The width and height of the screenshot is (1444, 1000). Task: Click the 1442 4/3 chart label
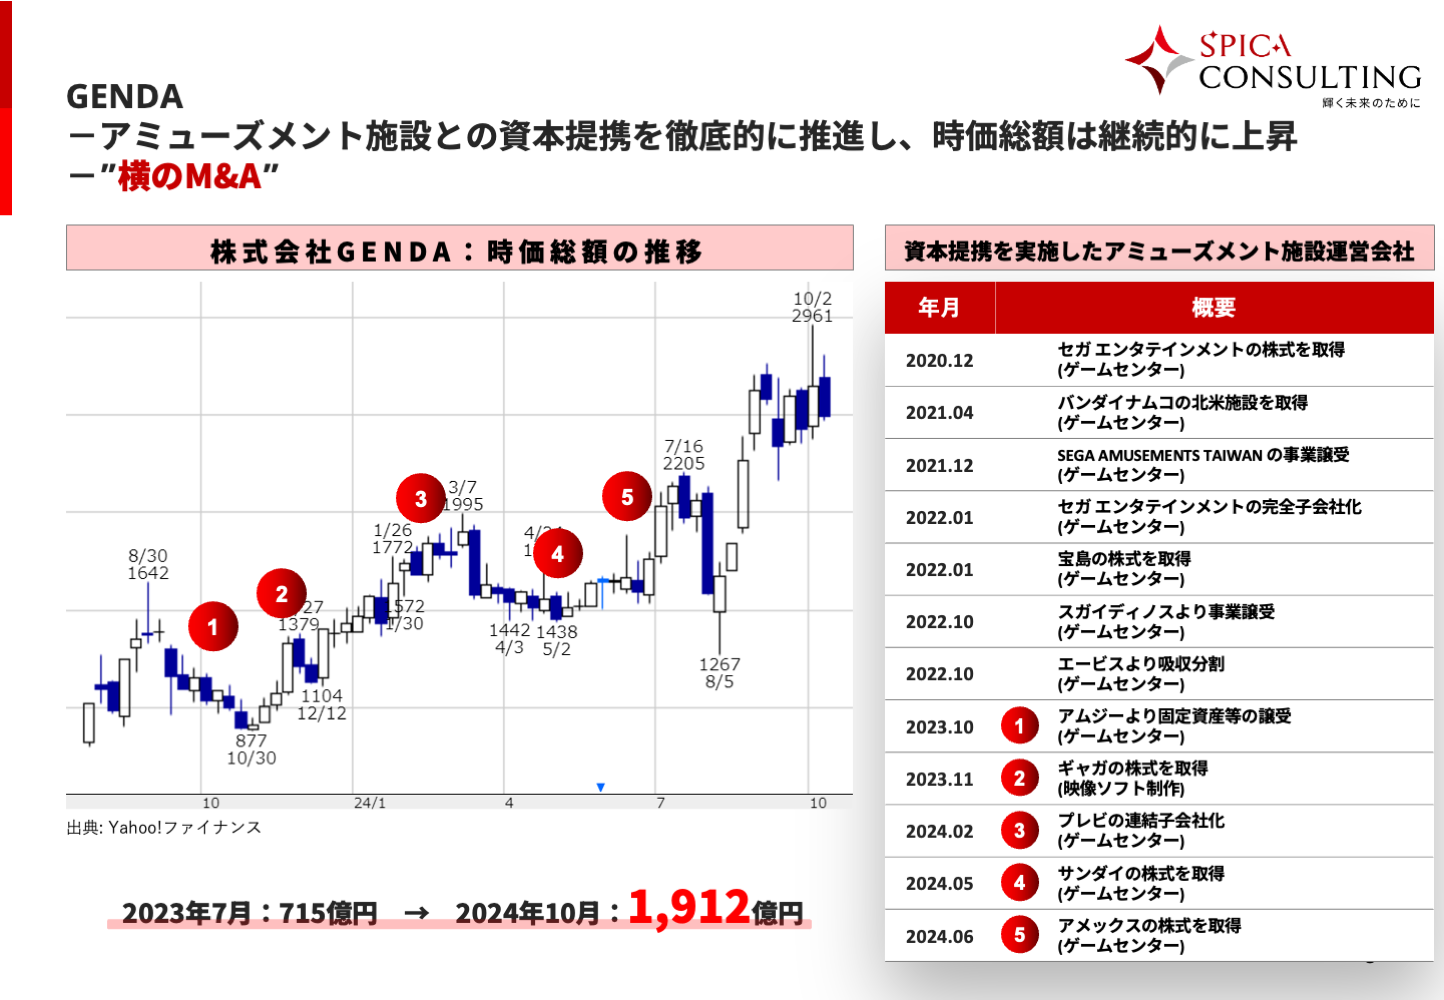(509, 638)
